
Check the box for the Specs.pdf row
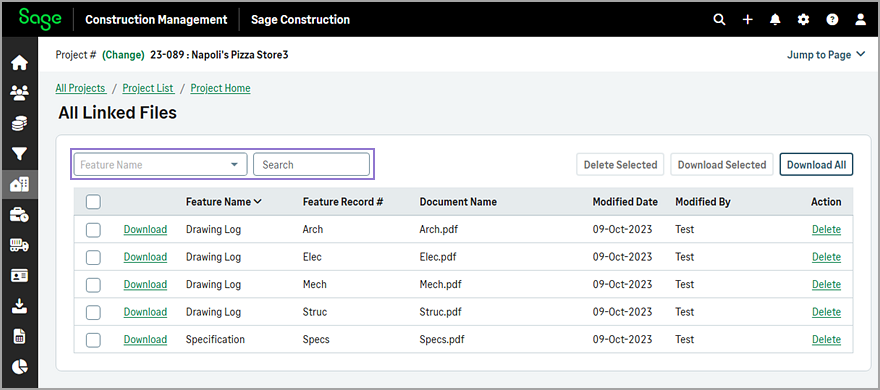pyautogui.click(x=93, y=339)
